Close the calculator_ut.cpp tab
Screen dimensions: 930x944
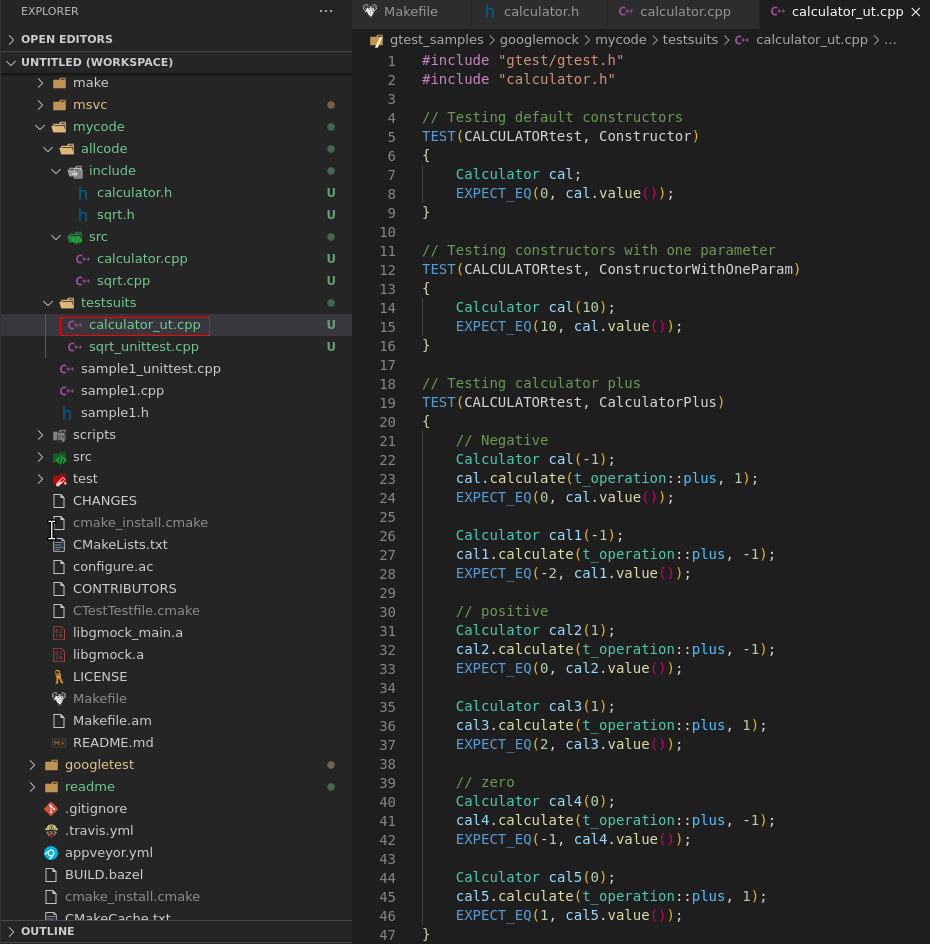(916, 11)
